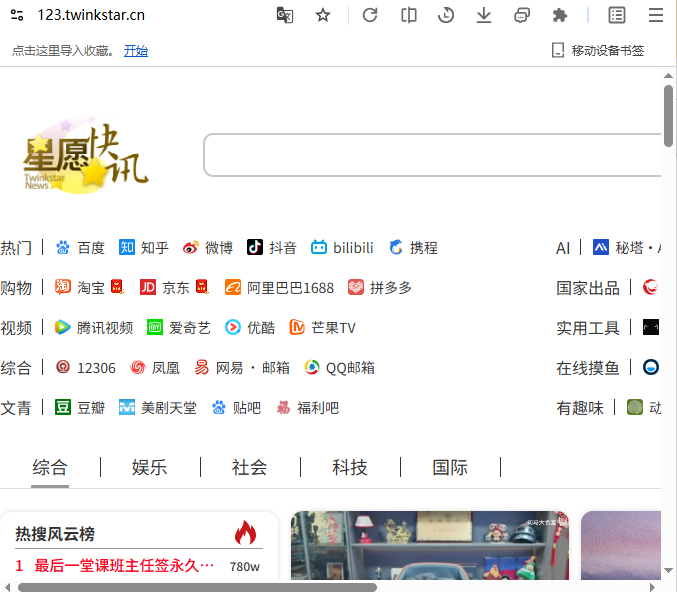Click 开始 to import bookmarks
The height and width of the screenshot is (592, 677).
[136, 51]
